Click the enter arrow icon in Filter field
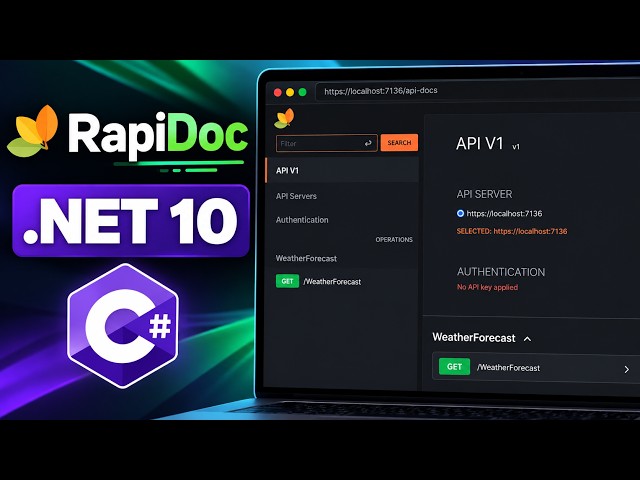640x480 pixels. click(368, 143)
